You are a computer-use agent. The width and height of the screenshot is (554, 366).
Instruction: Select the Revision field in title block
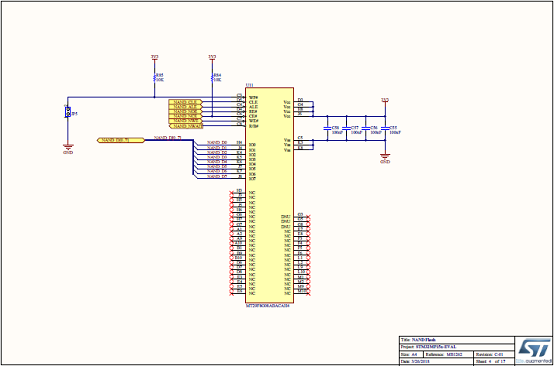(x=494, y=354)
